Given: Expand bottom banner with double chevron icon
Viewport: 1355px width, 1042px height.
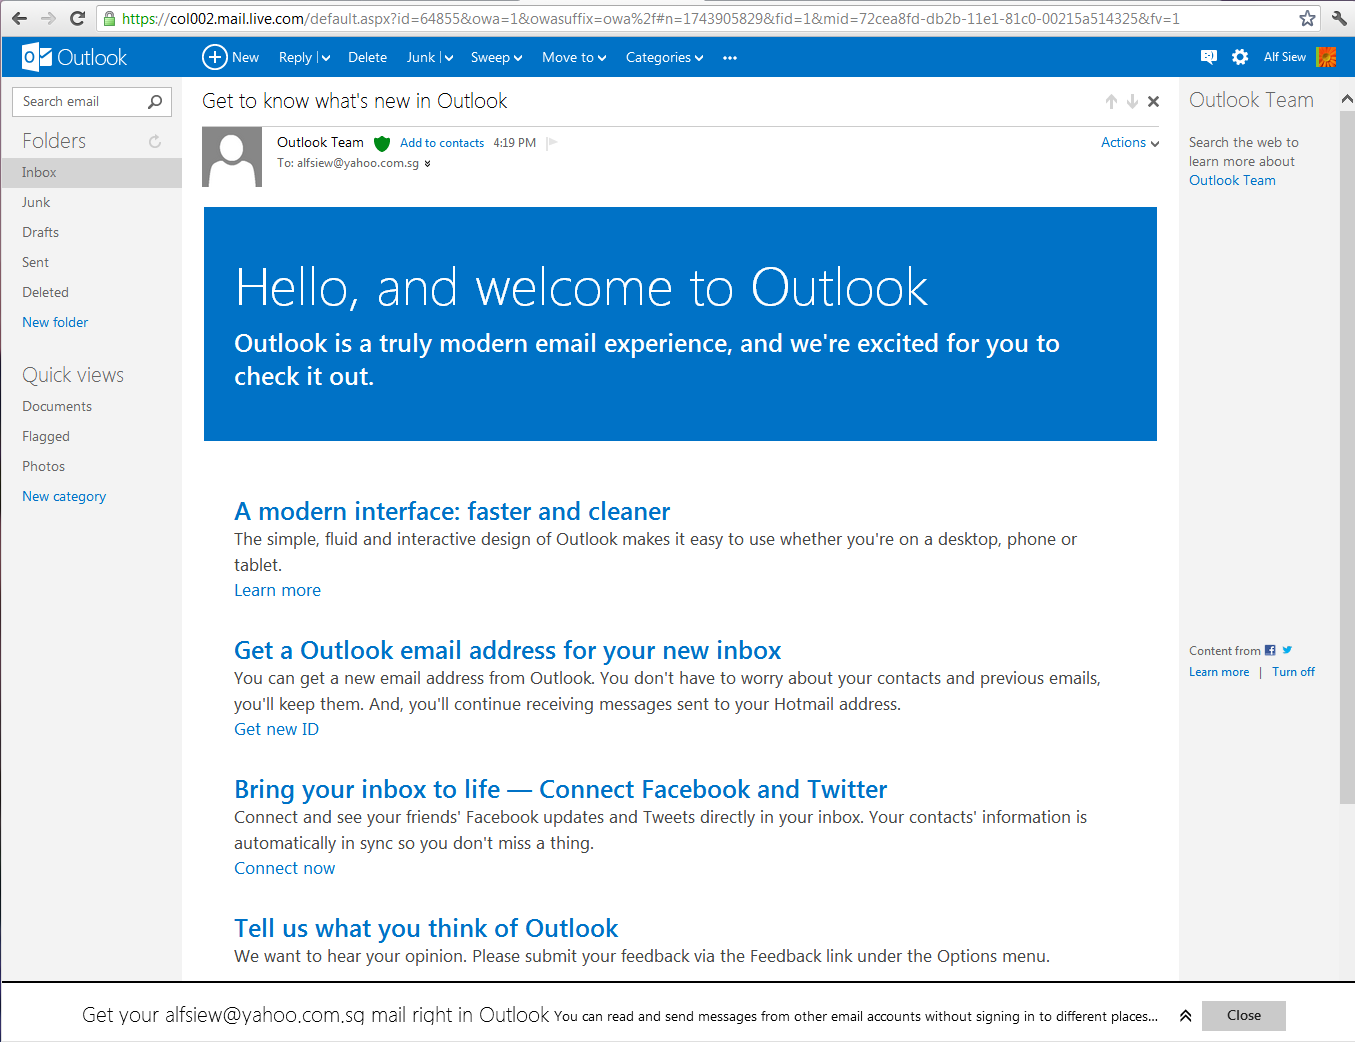Looking at the screenshot, I should tap(1185, 1016).
